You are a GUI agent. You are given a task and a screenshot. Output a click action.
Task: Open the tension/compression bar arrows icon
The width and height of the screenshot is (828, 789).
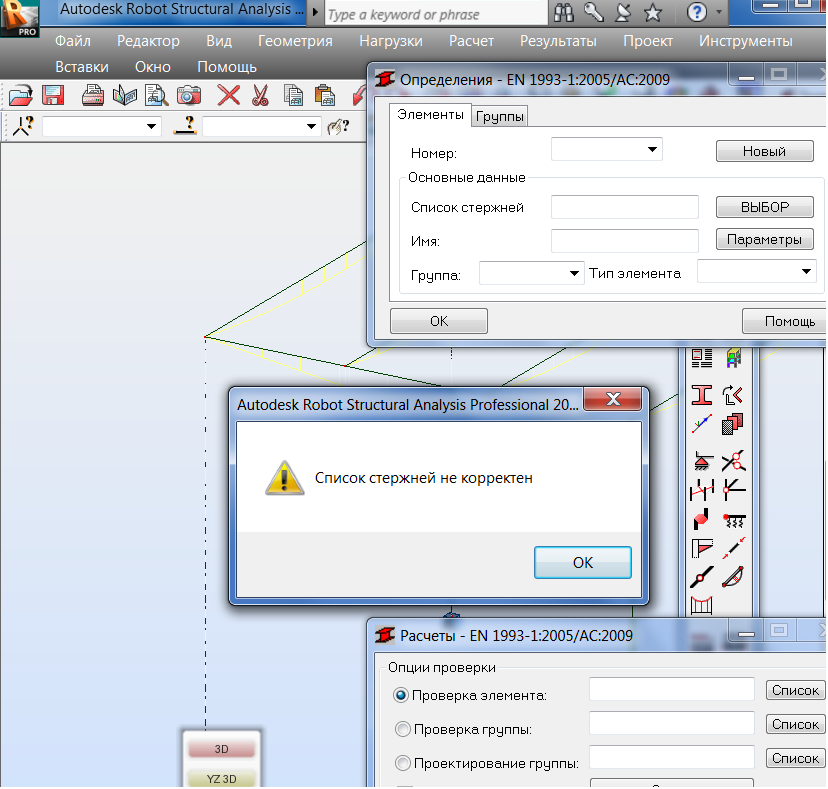734,548
